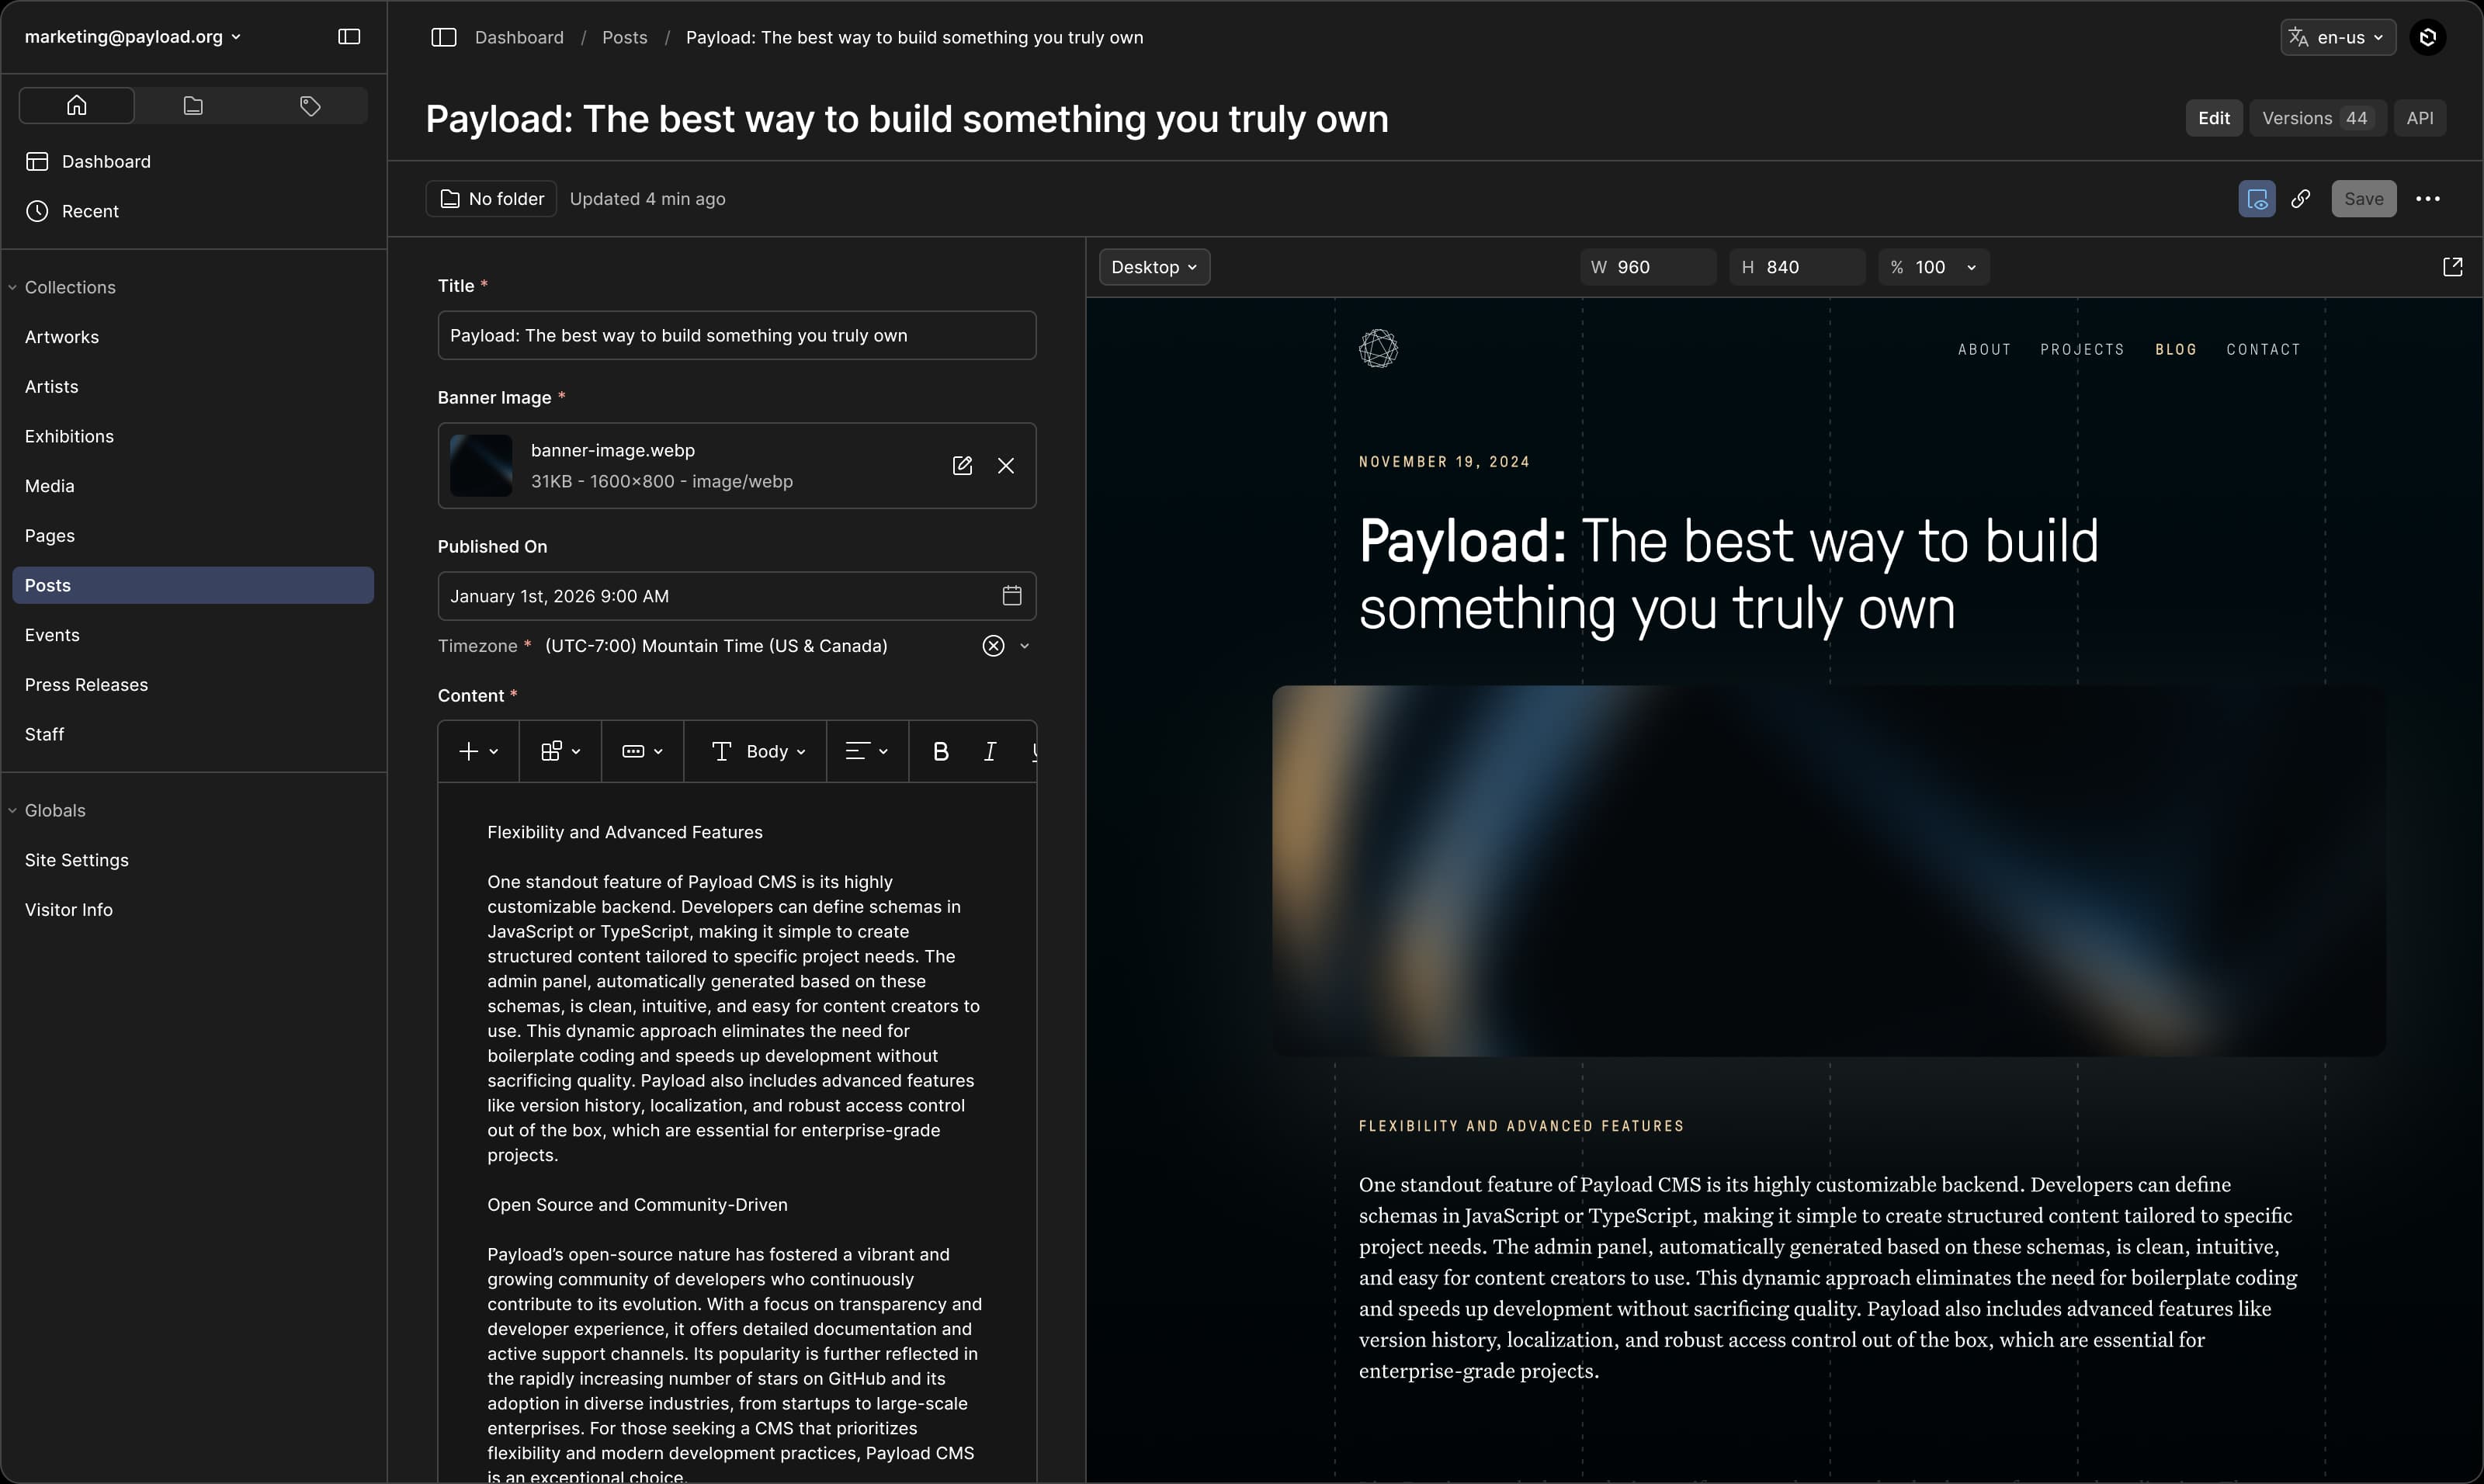Open the Published On calendar picker
This screenshot has height=1484, width=2484.
(x=1012, y=596)
